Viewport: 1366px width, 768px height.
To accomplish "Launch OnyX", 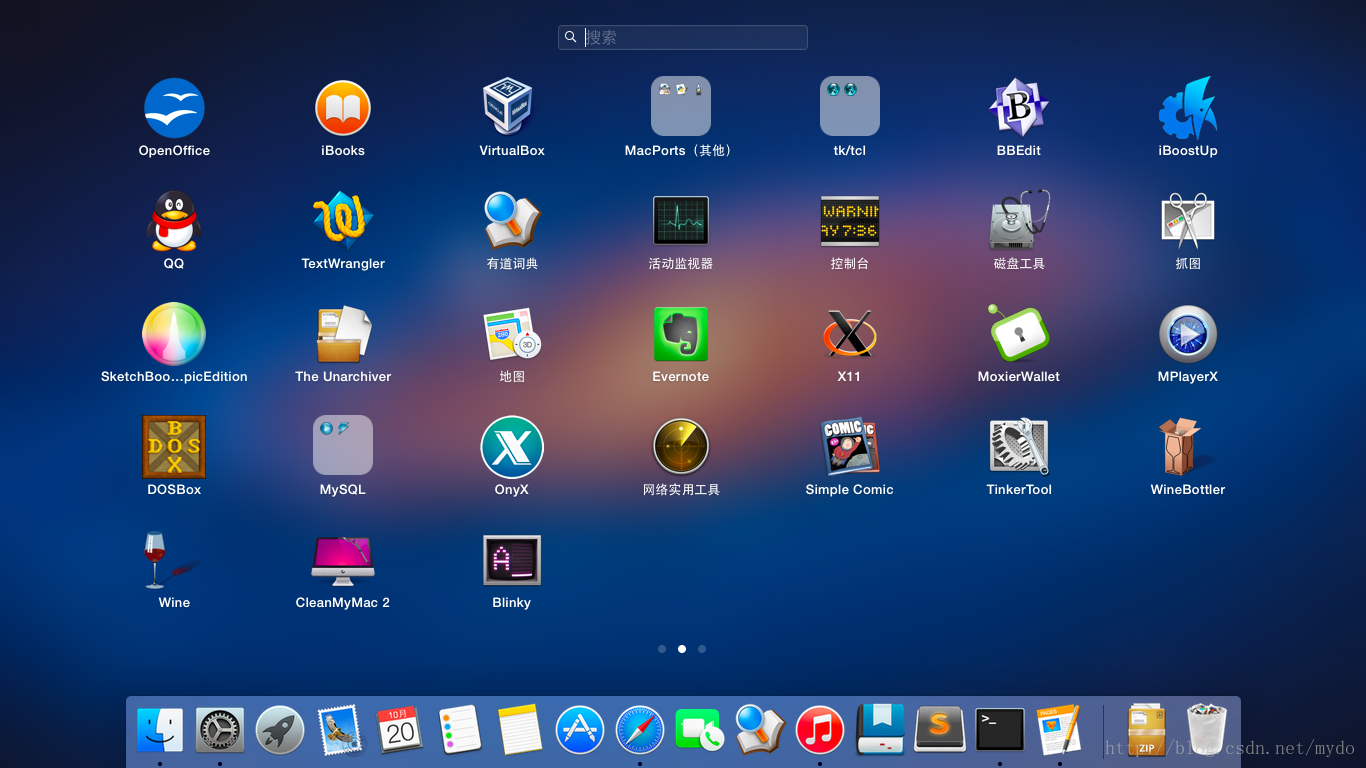I will click(512, 447).
